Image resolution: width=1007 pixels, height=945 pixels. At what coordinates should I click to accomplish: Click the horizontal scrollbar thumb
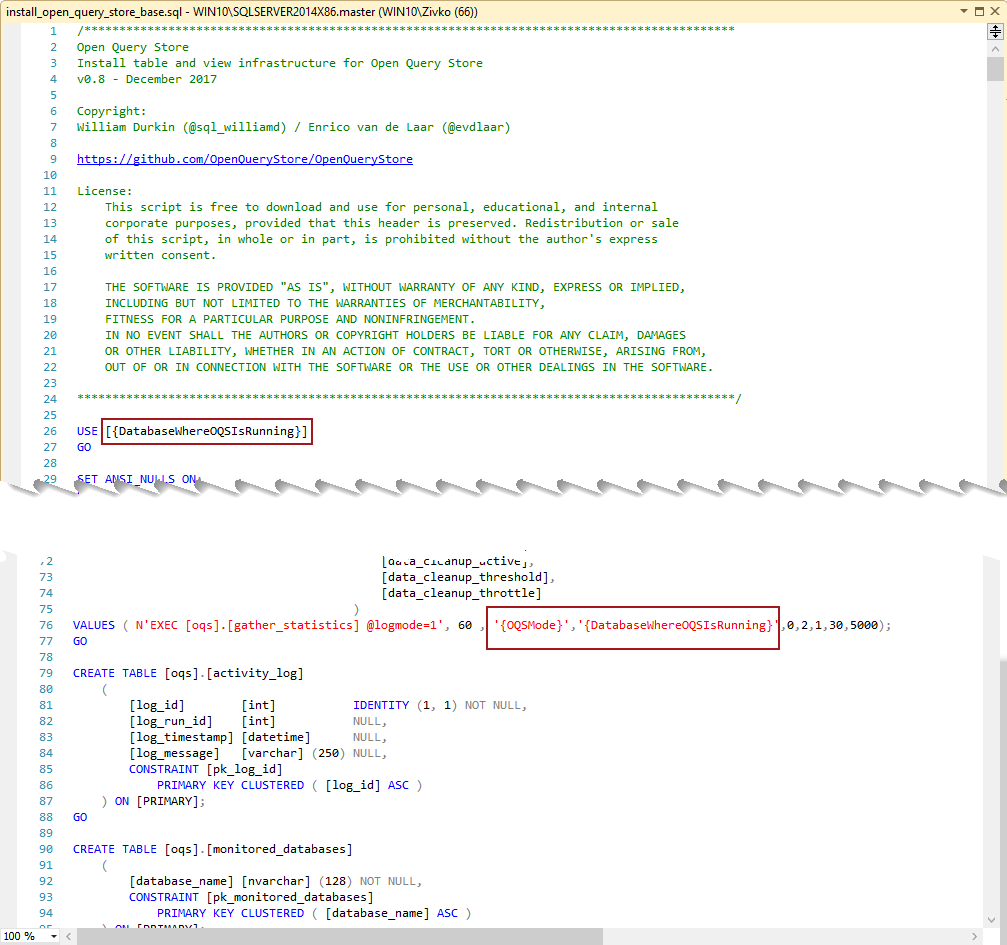click(340, 937)
